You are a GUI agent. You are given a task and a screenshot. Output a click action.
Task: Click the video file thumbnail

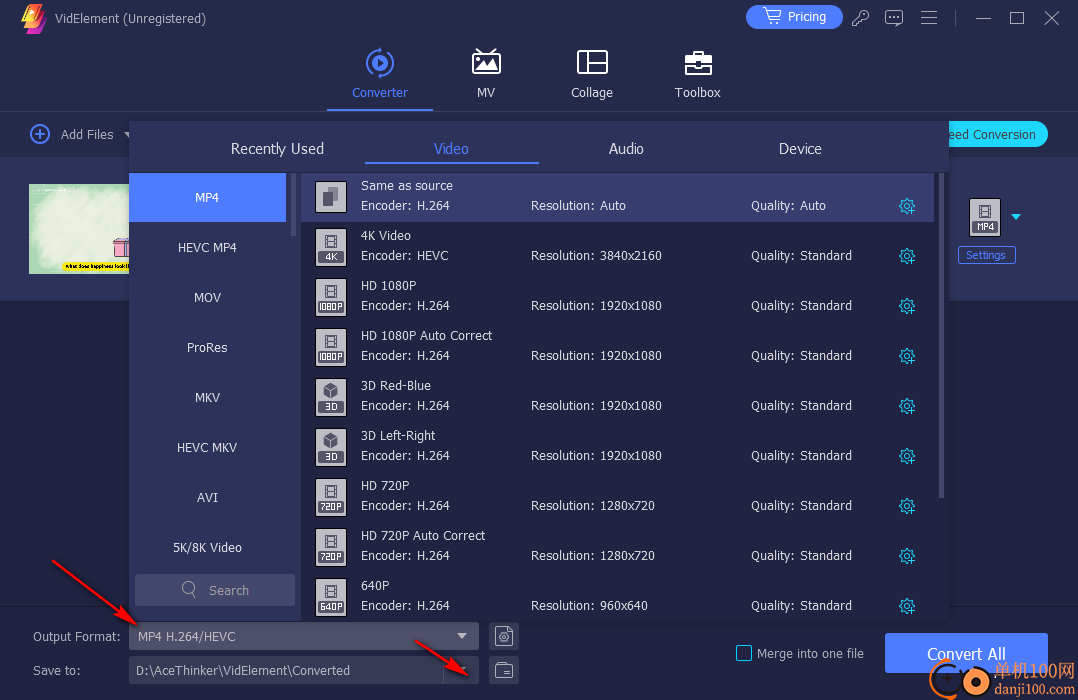point(79,229)
